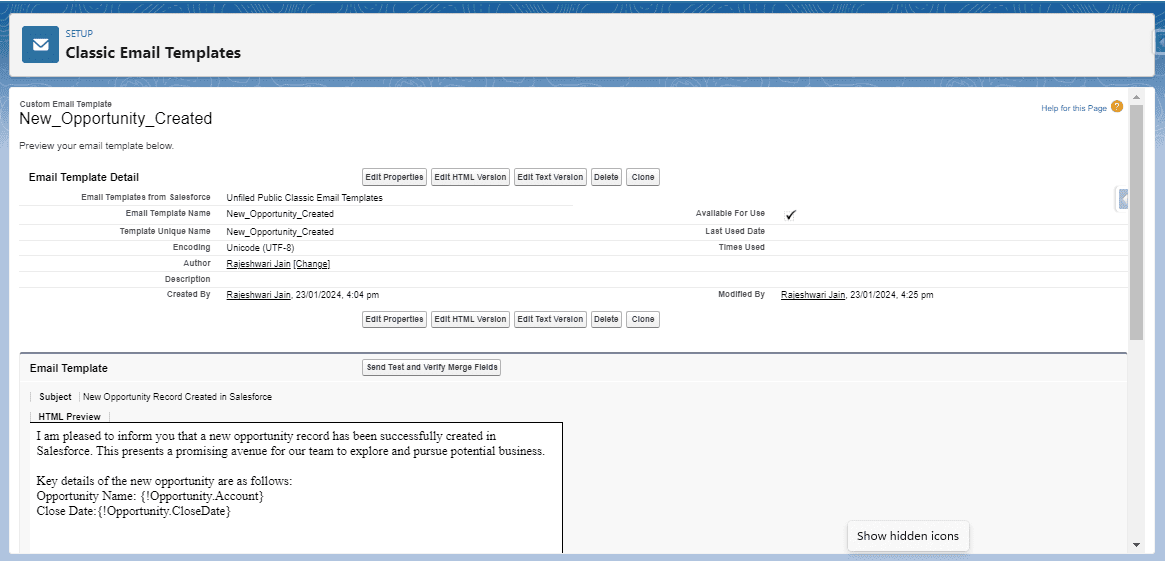Open Help for this Page link
The height and width of the screenshot is (561, 1165).
tap(1073, 108)
